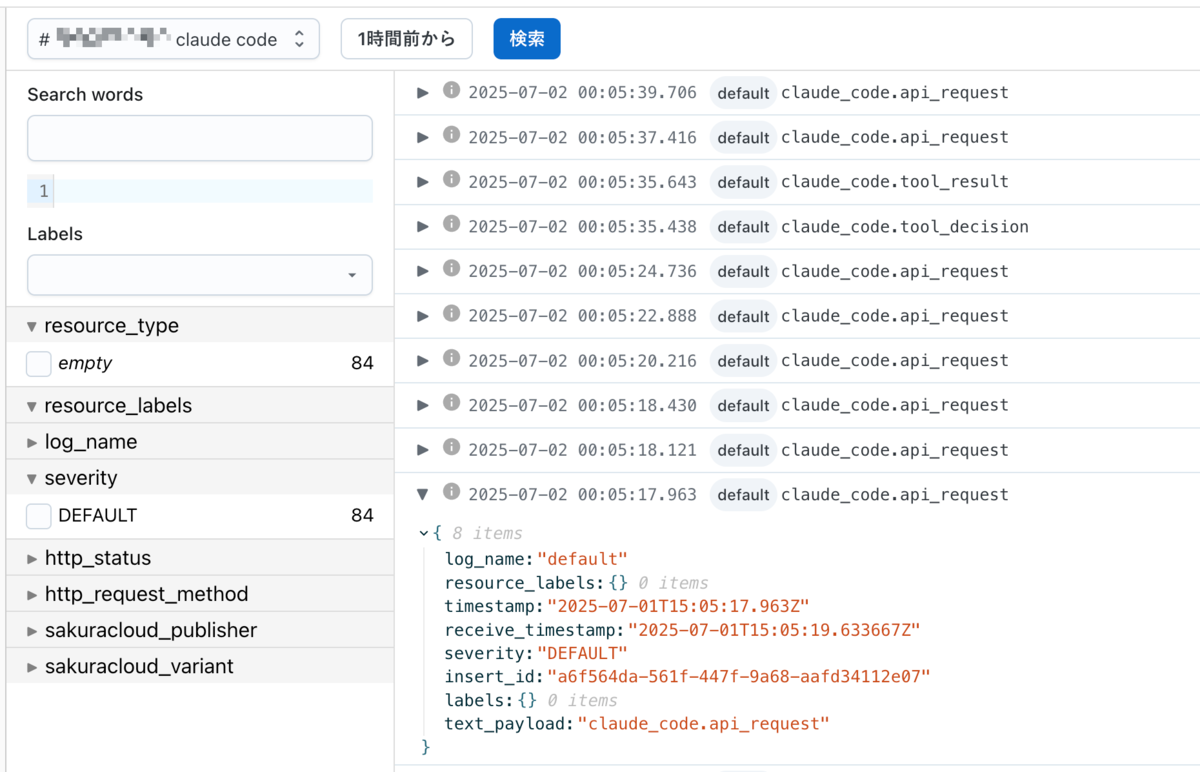Expand the 00:05:18.430 log entry
The width and height of the screenshot is (1200, 772).
point(423,405)
